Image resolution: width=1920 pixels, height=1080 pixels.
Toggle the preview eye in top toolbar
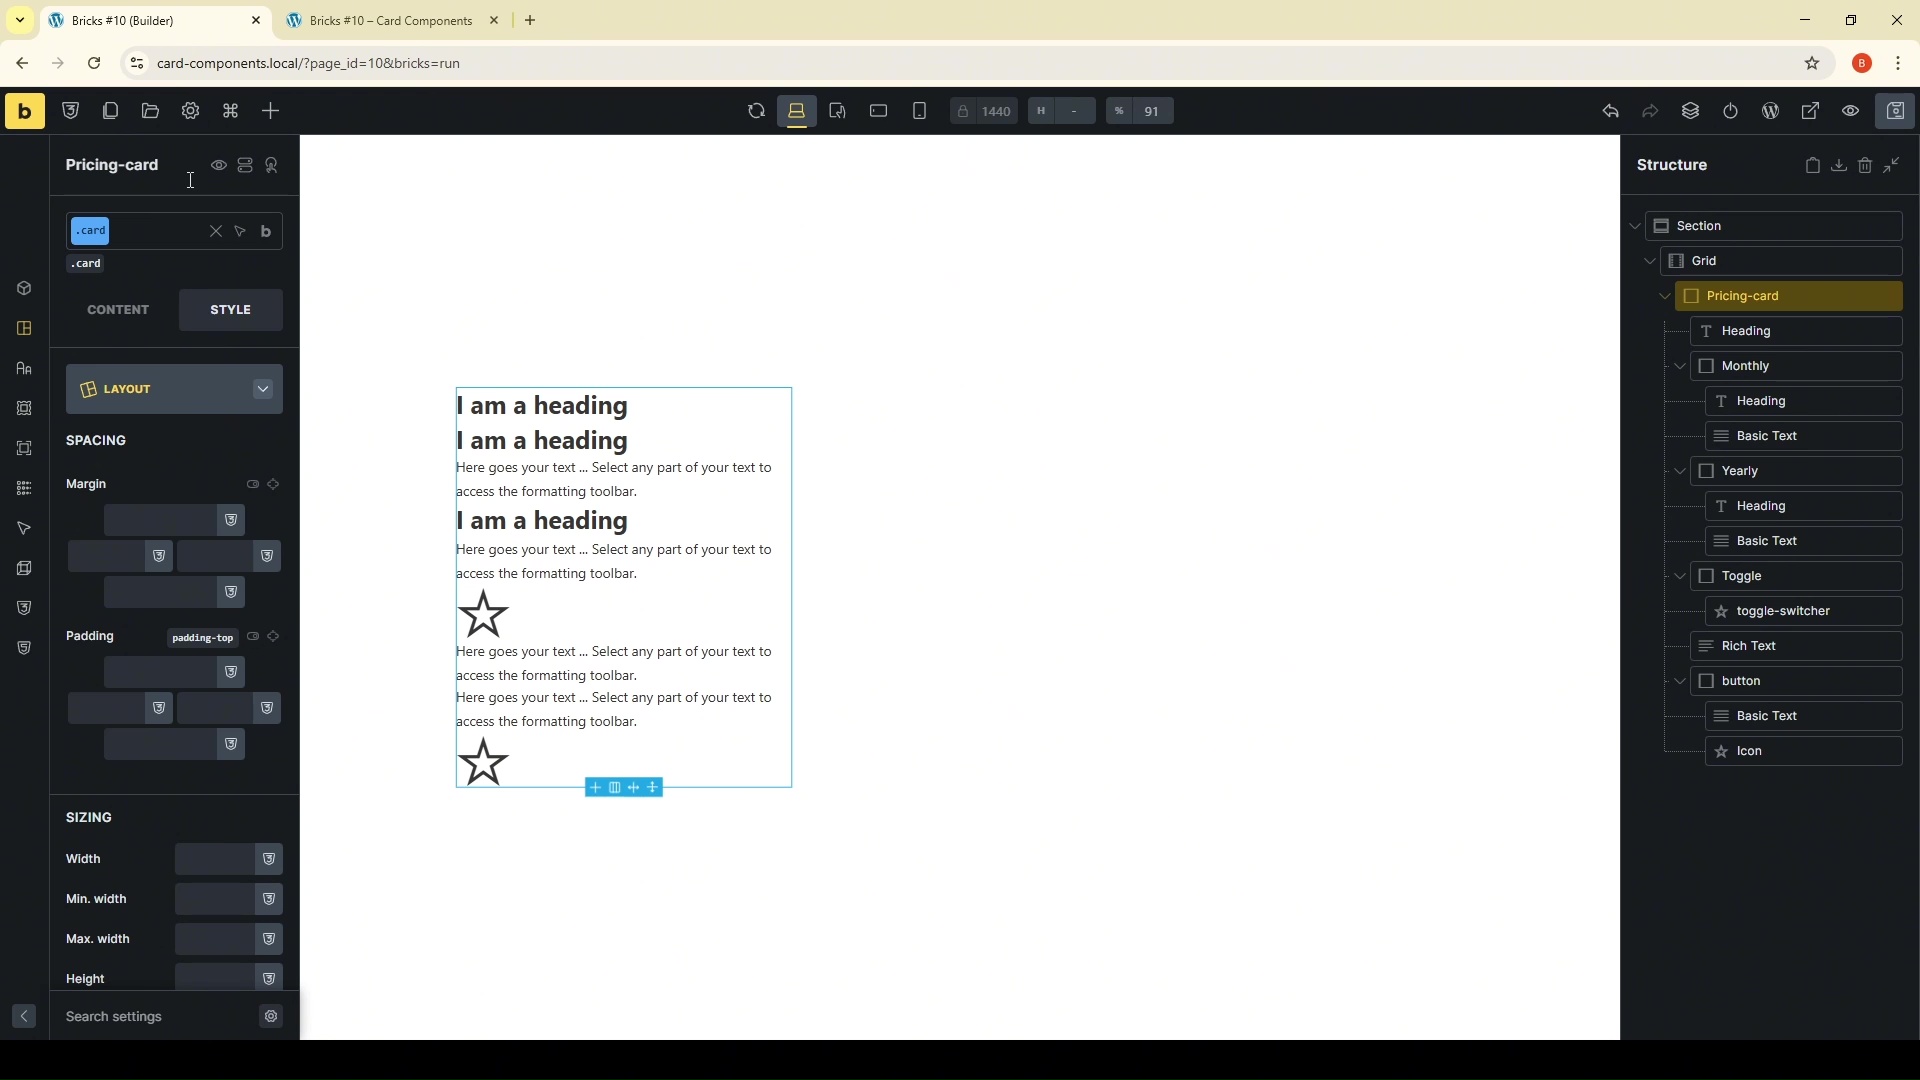(x=1850, y=111)
